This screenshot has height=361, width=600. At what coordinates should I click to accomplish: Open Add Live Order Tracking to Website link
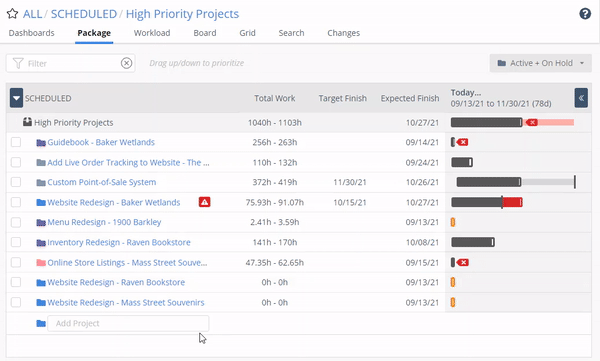point(128,162)
